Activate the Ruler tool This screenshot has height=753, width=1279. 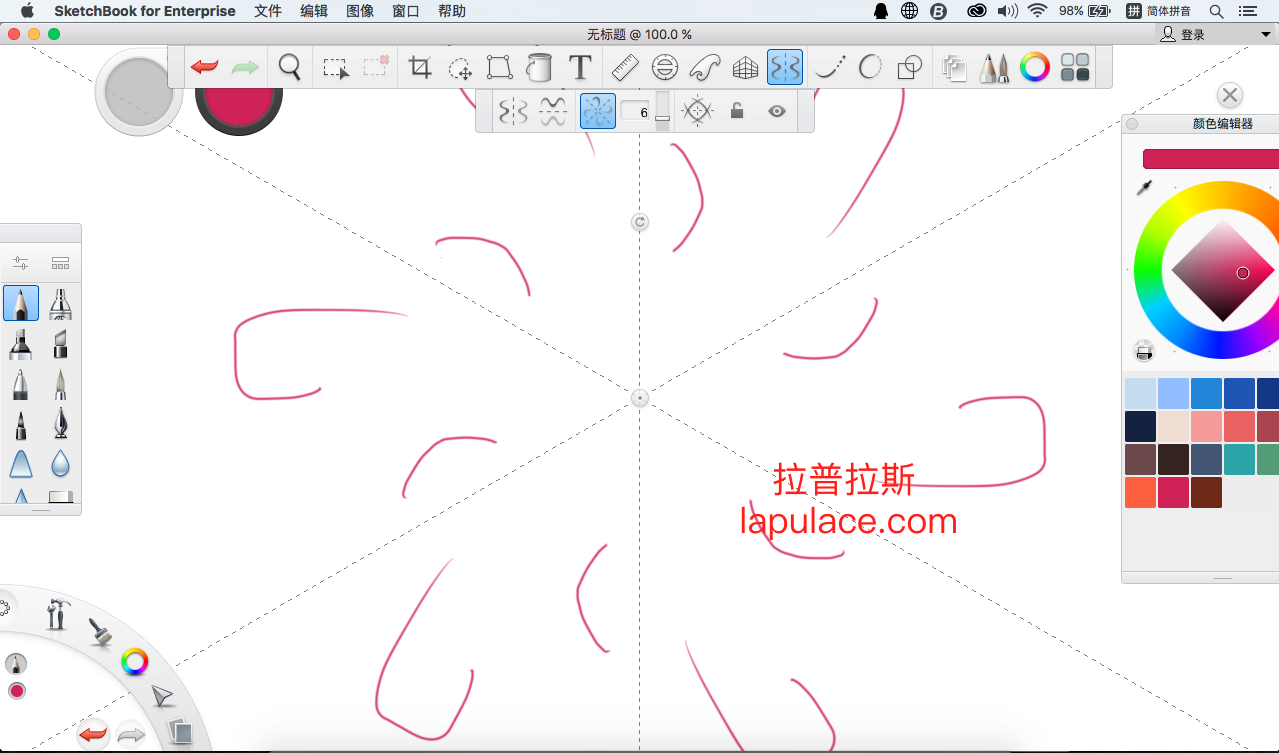pos(625,68)
